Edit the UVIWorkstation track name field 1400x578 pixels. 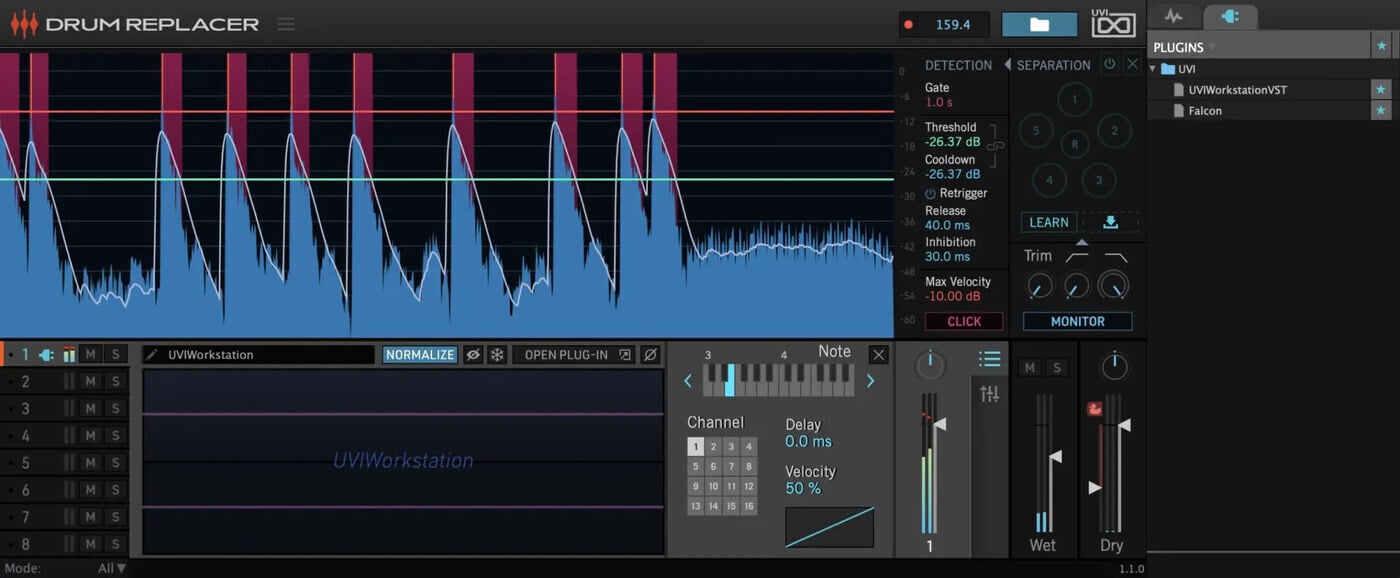coord(259,354)
